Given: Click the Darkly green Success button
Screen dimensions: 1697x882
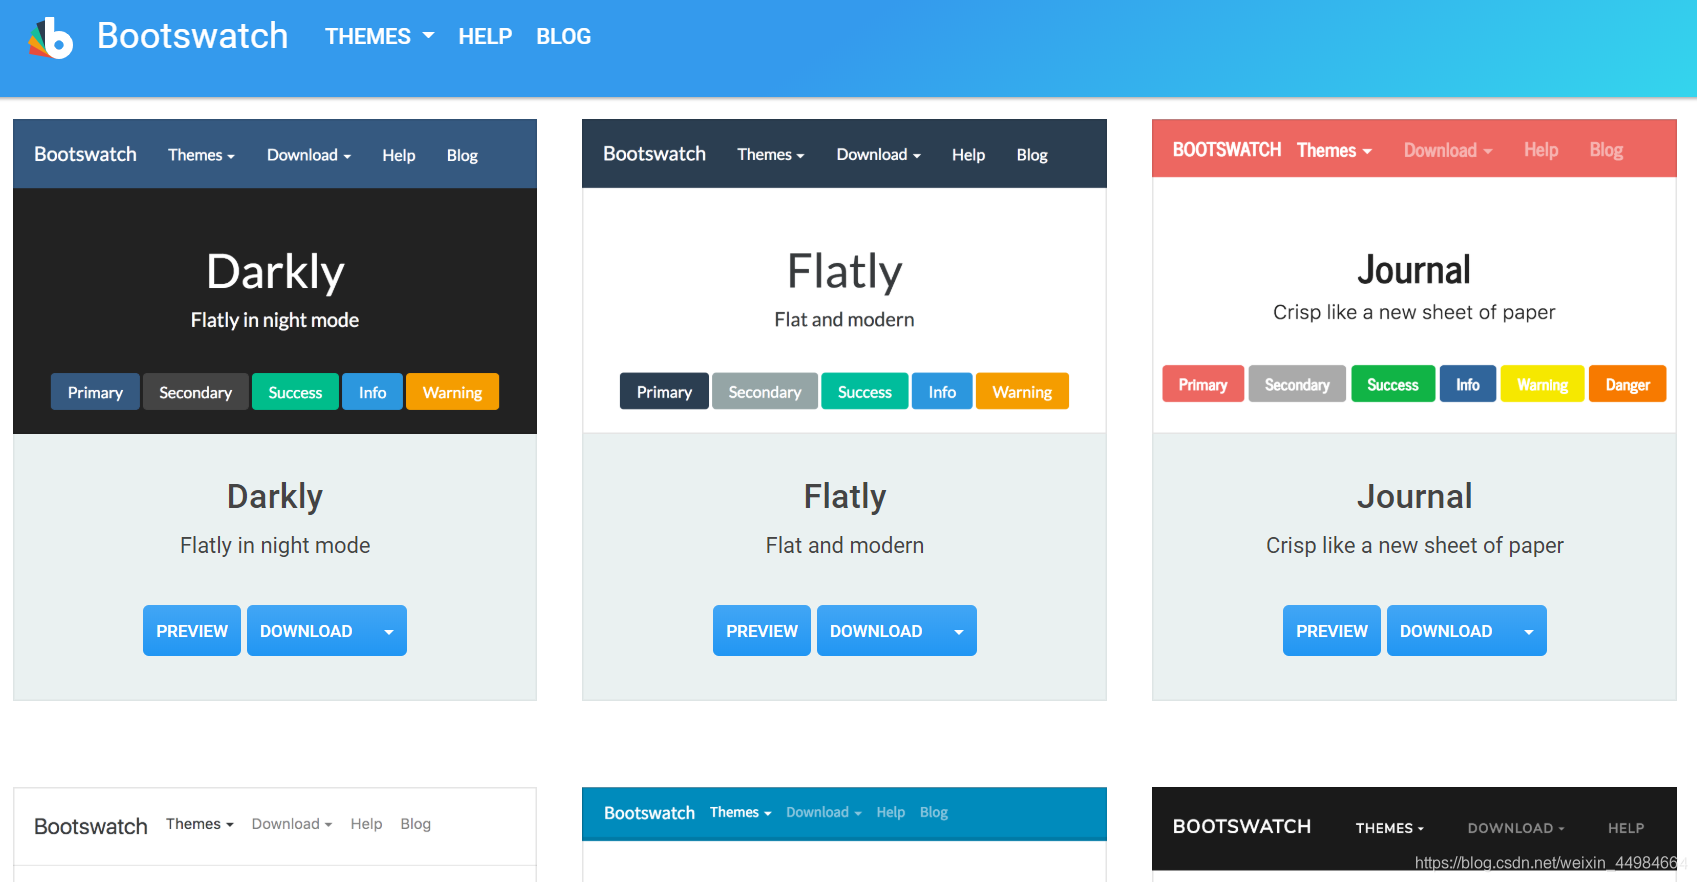Looking at the screenshot, I should [295, 392].
